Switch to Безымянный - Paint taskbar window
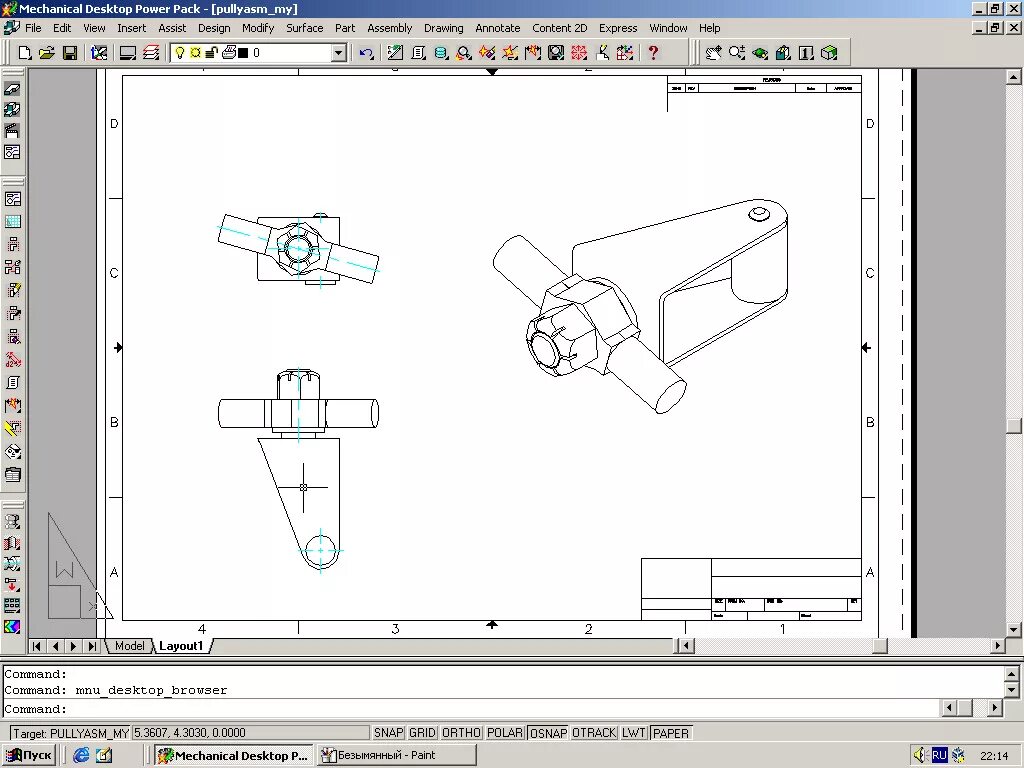The image size is (1024, 768). [x=396, y=755]
